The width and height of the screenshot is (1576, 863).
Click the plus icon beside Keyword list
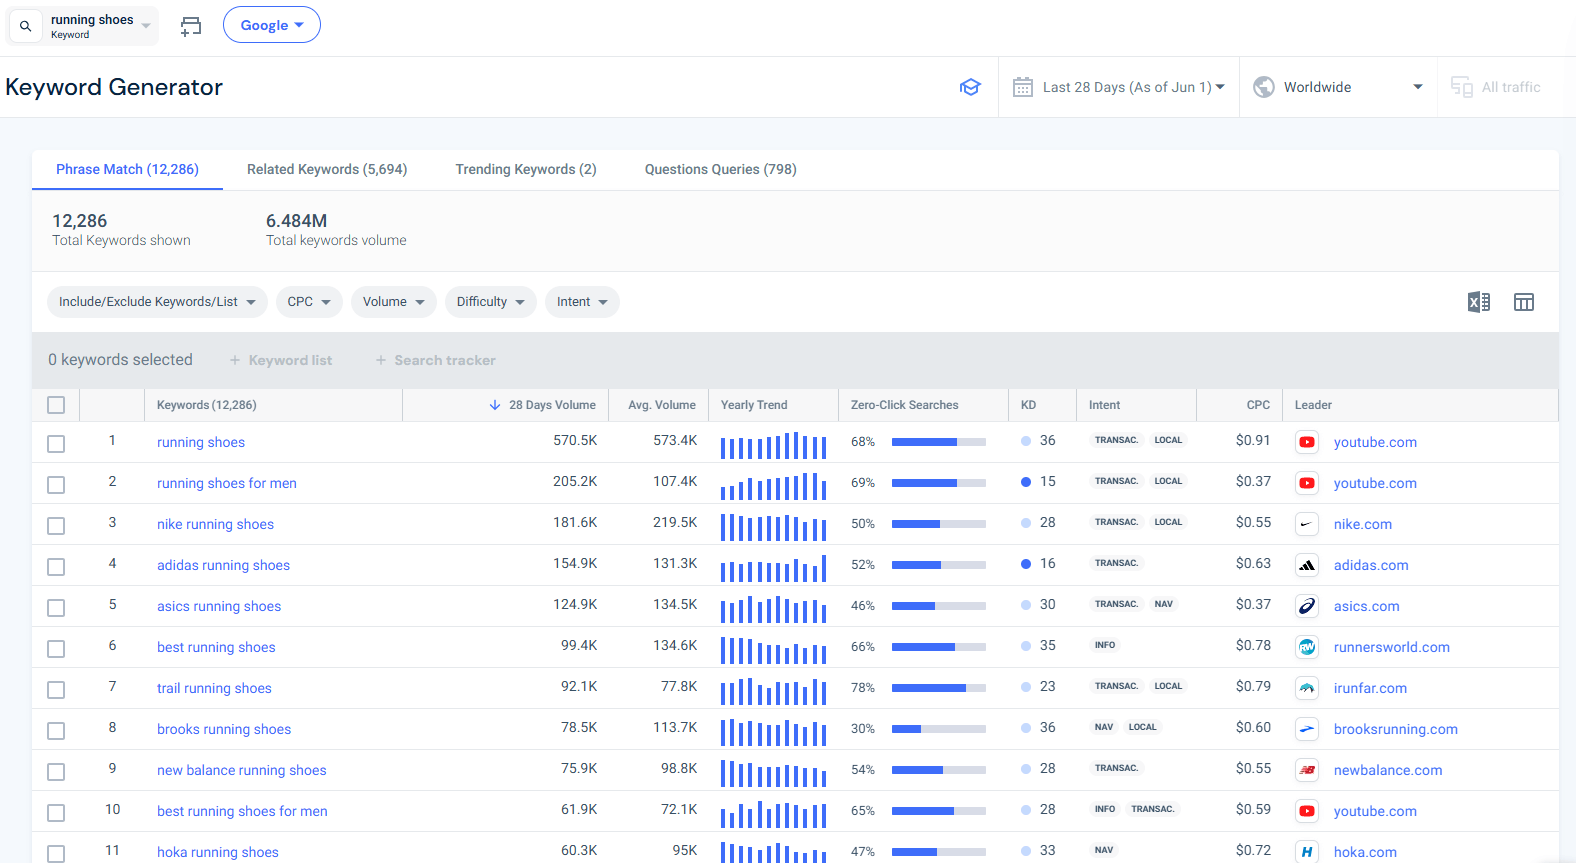point(235,360)
